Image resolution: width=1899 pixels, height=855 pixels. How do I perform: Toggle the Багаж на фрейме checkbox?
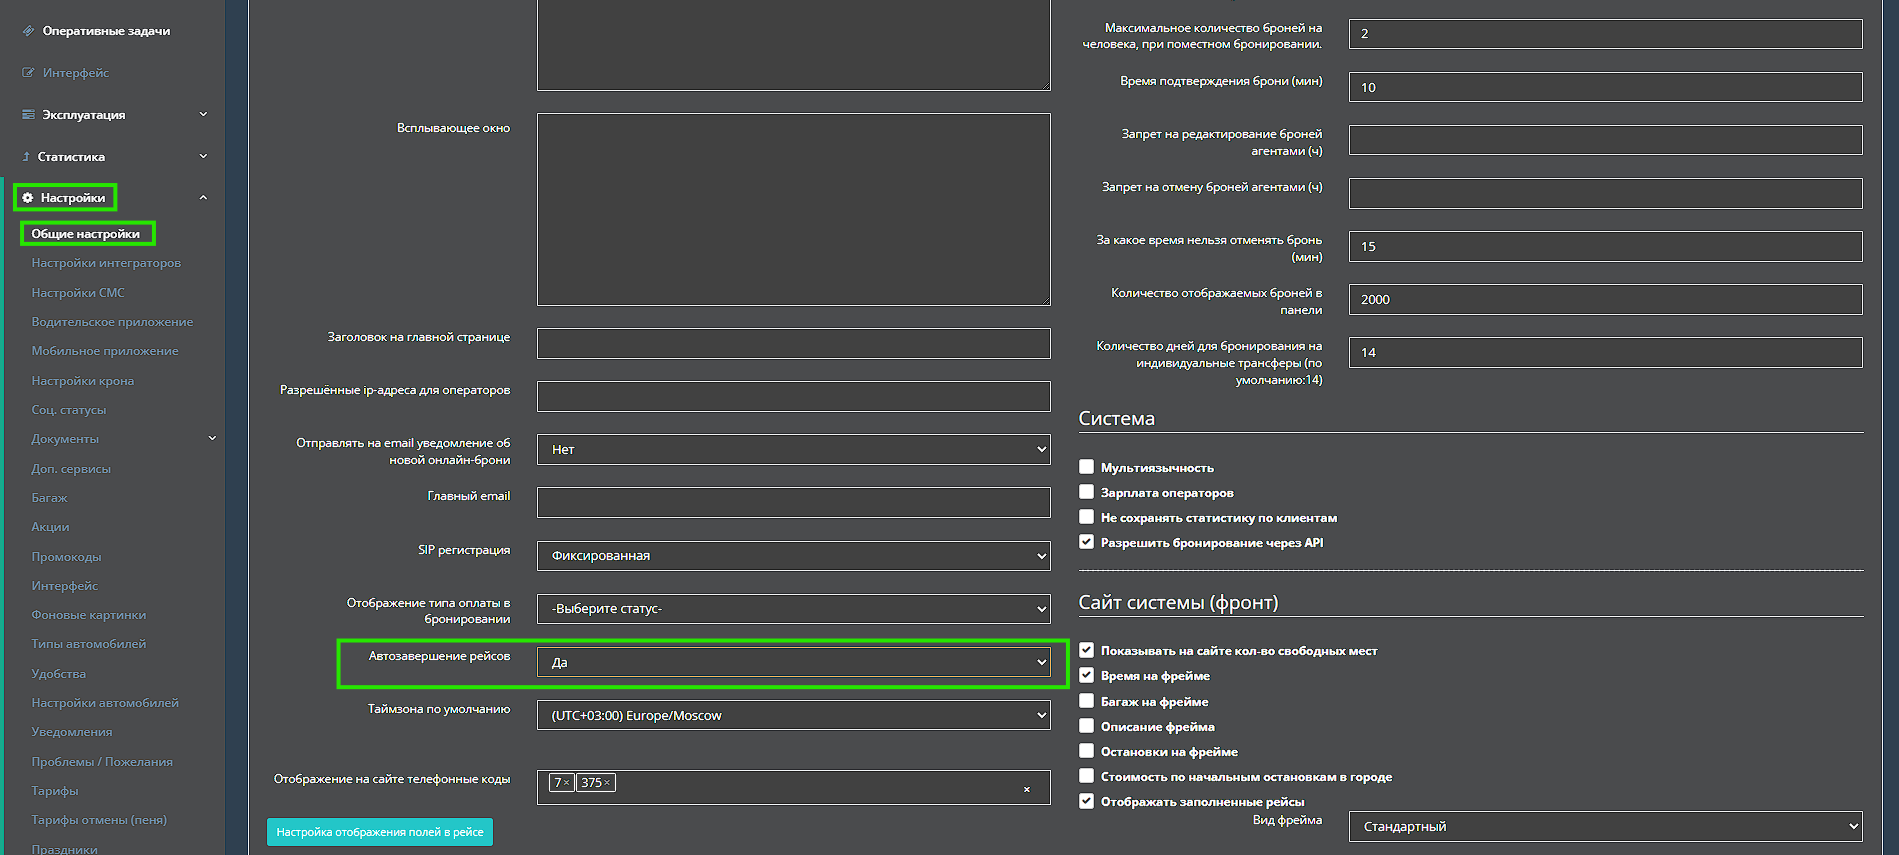(1086, 701)
